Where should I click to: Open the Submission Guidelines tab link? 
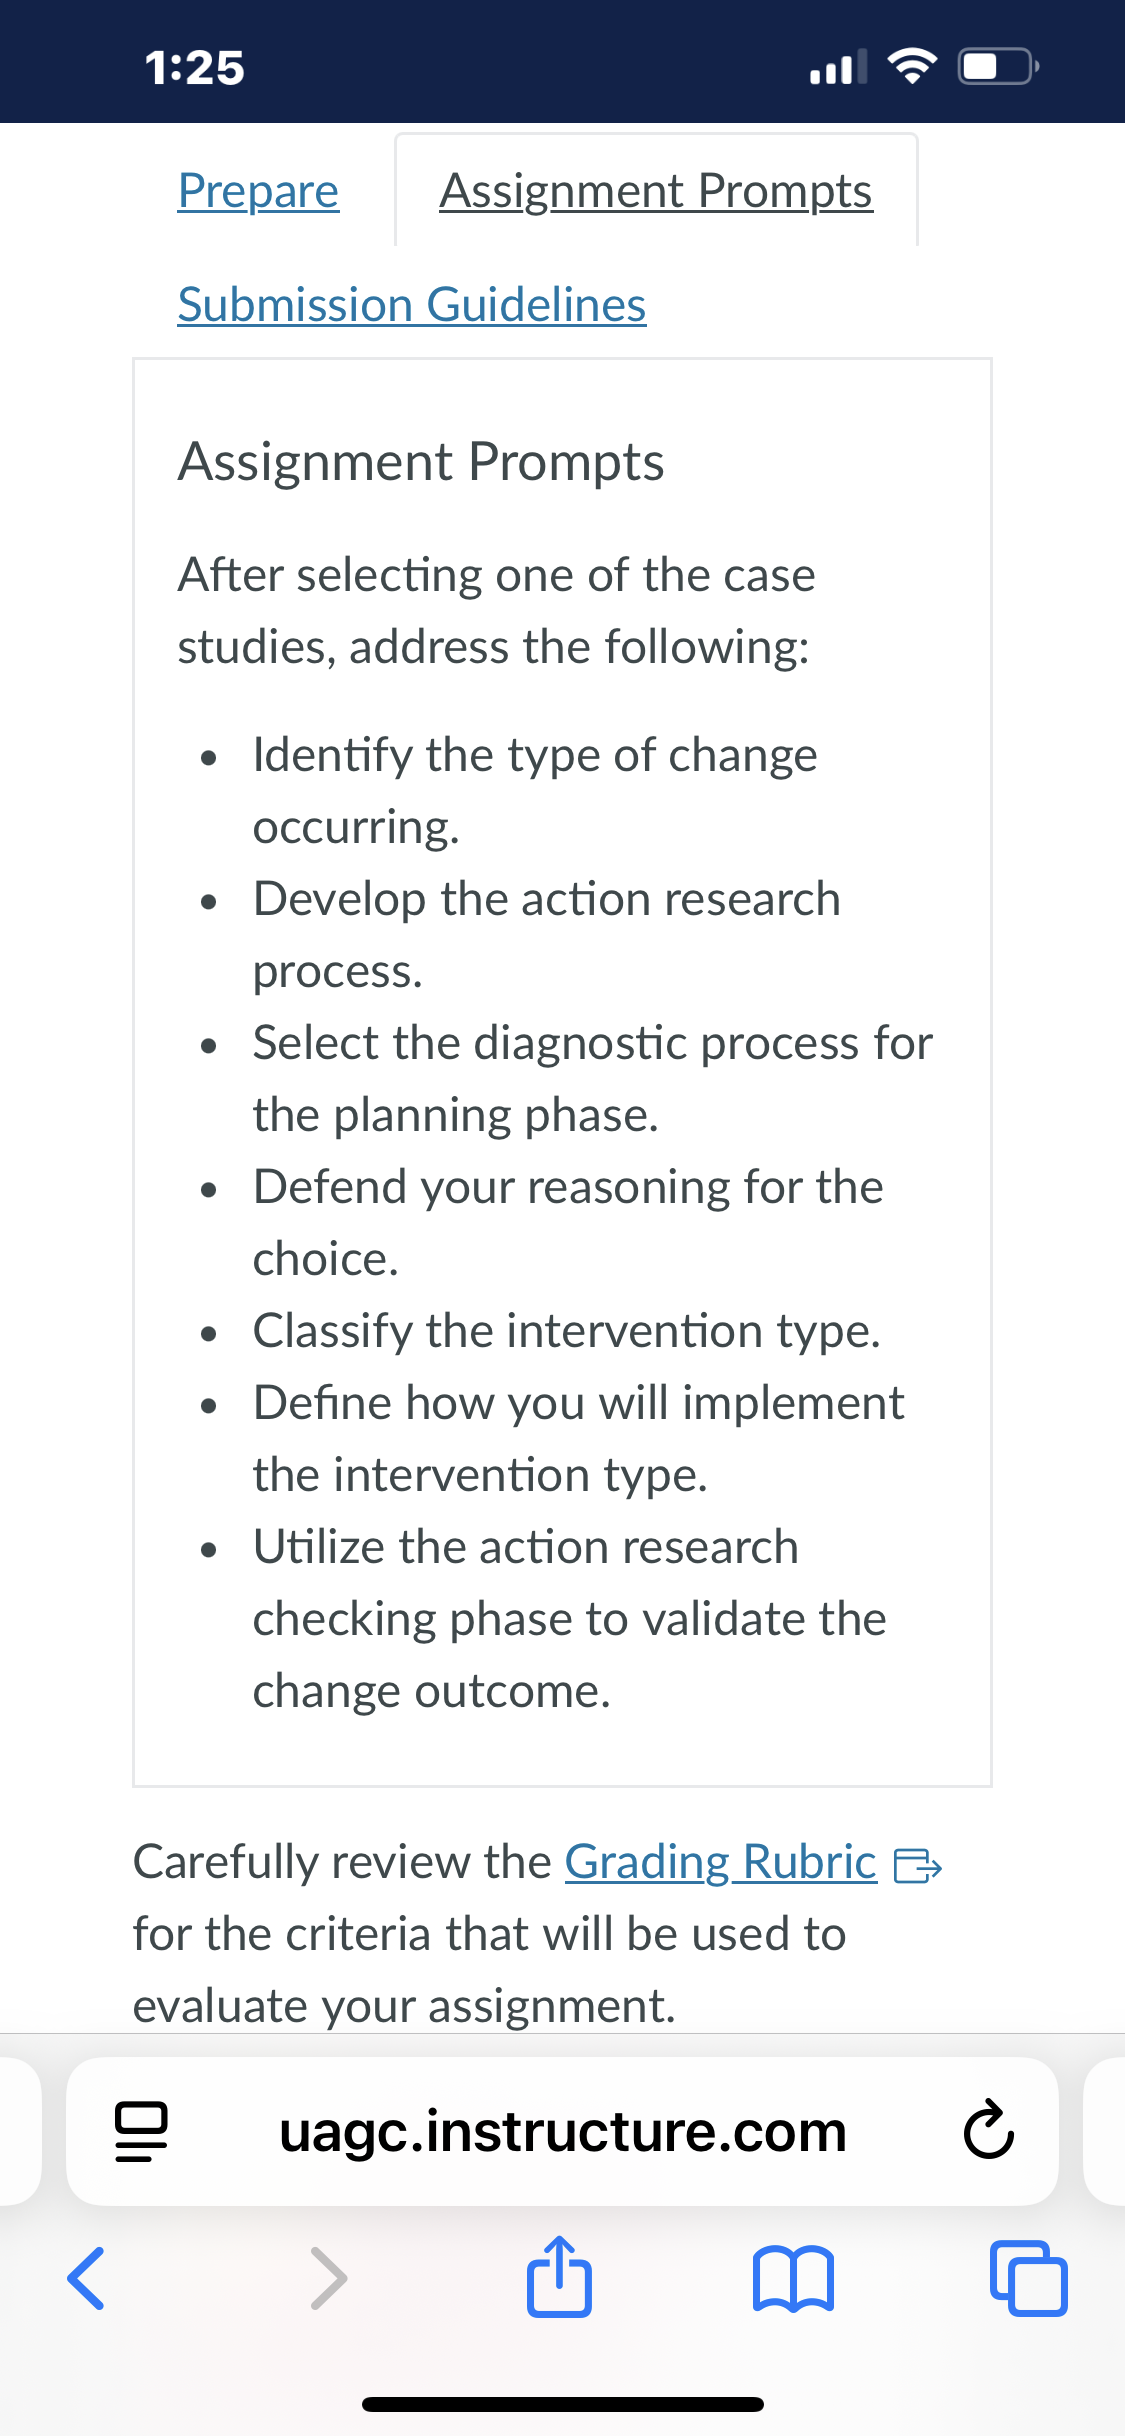click(x=412, y=304)
